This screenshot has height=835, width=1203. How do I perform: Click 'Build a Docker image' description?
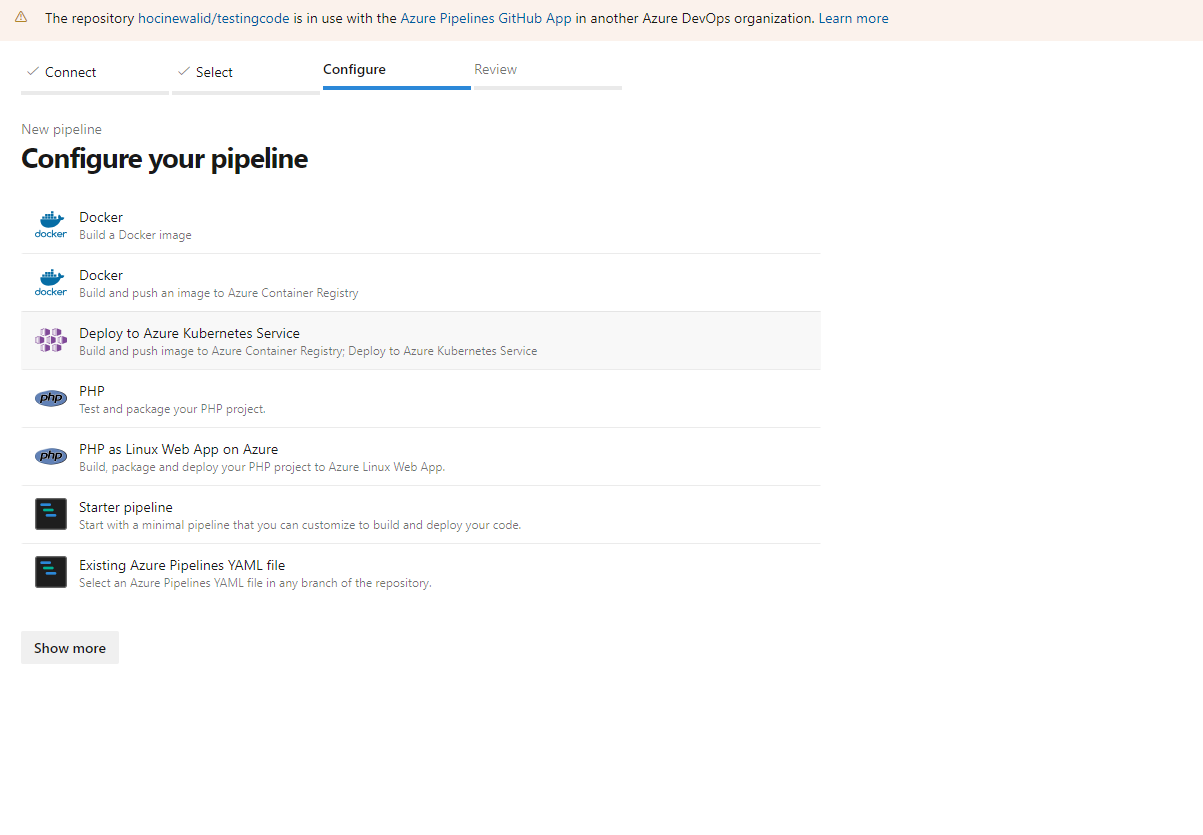(135, 235)
